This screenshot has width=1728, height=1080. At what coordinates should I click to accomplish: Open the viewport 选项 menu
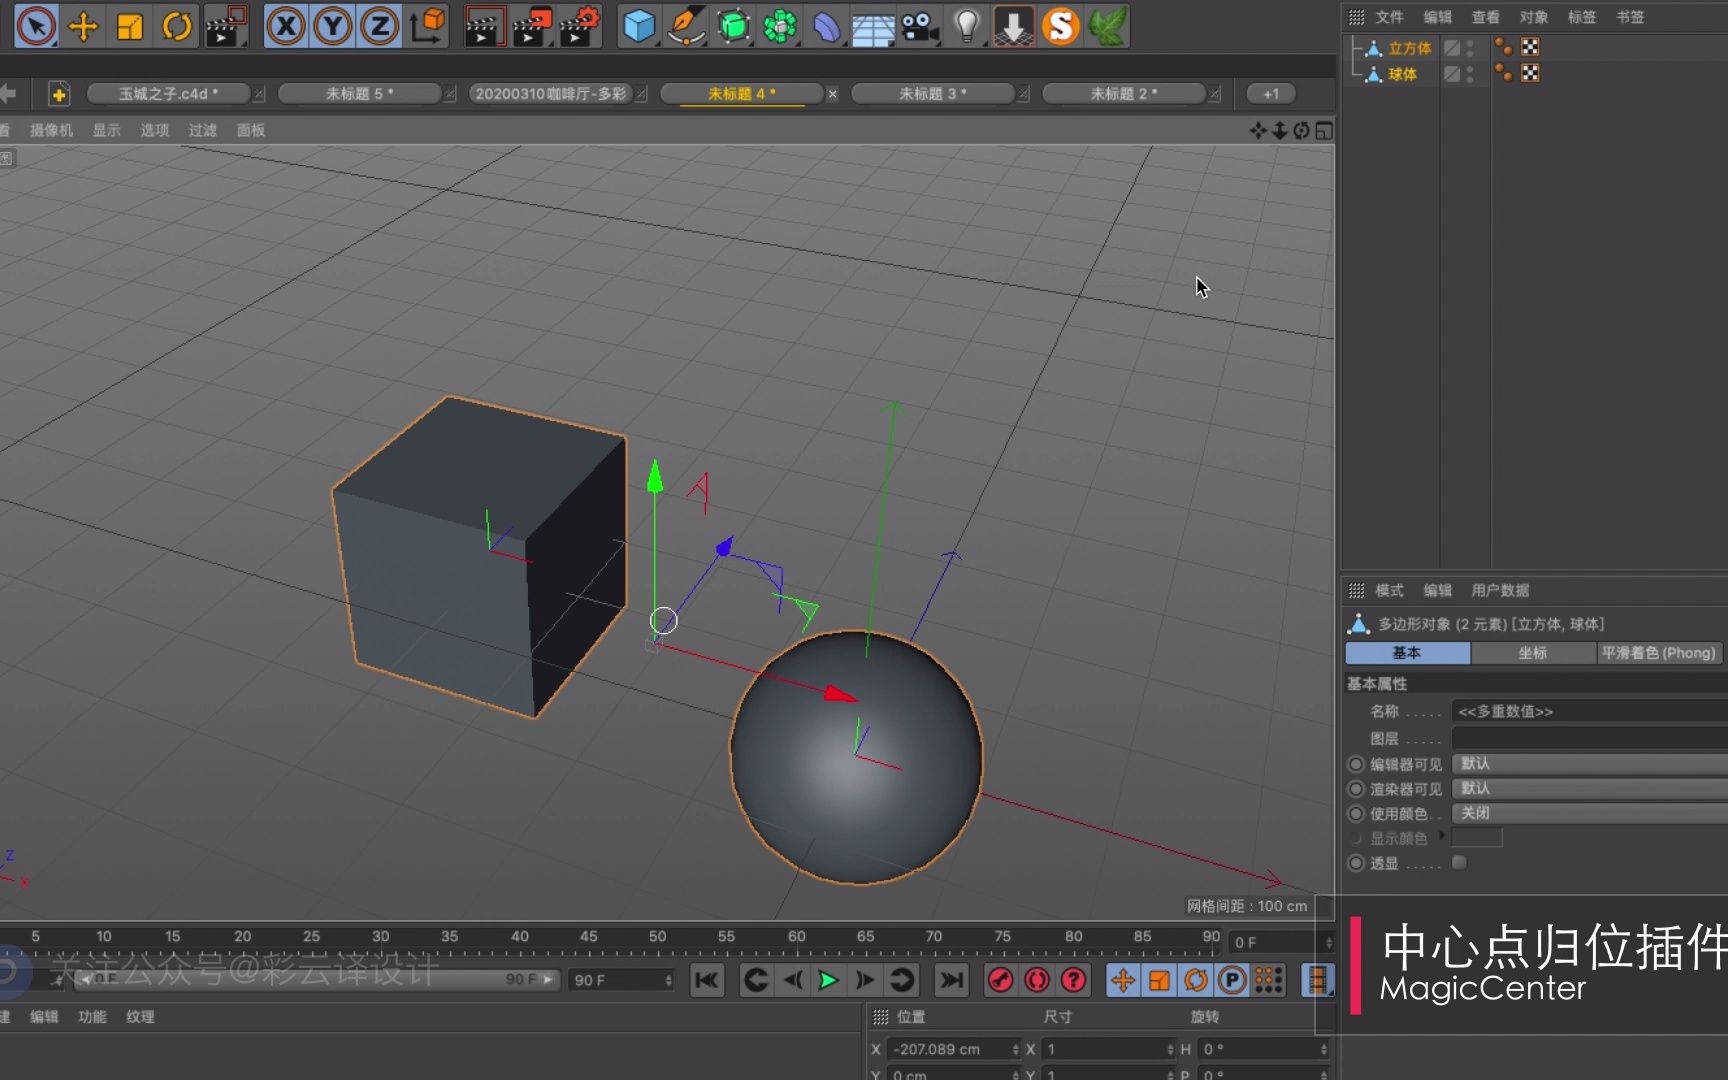tap(155, 130)
